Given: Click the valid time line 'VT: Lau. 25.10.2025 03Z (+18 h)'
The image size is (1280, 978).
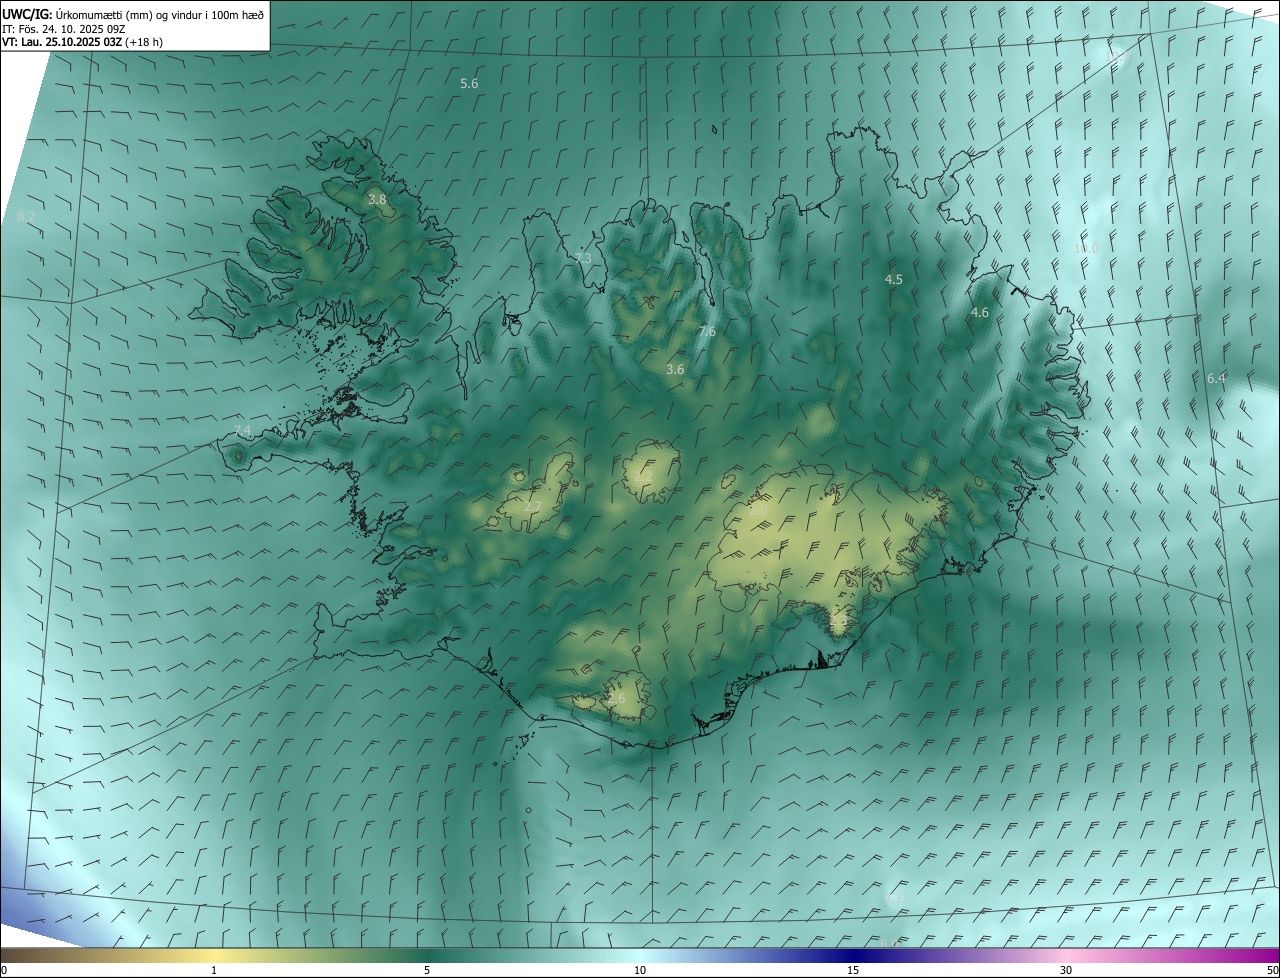Looking at the screenshot, I should coord(83,43).
